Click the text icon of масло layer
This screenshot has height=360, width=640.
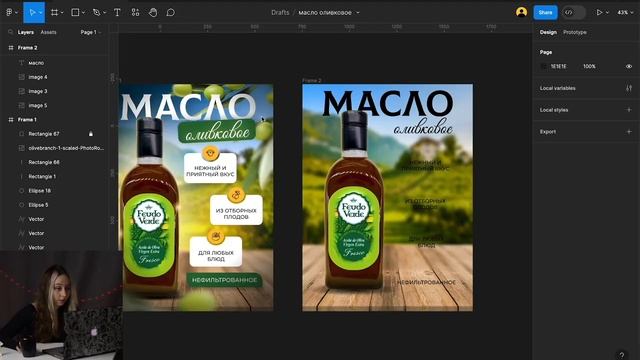pos(22,63)
